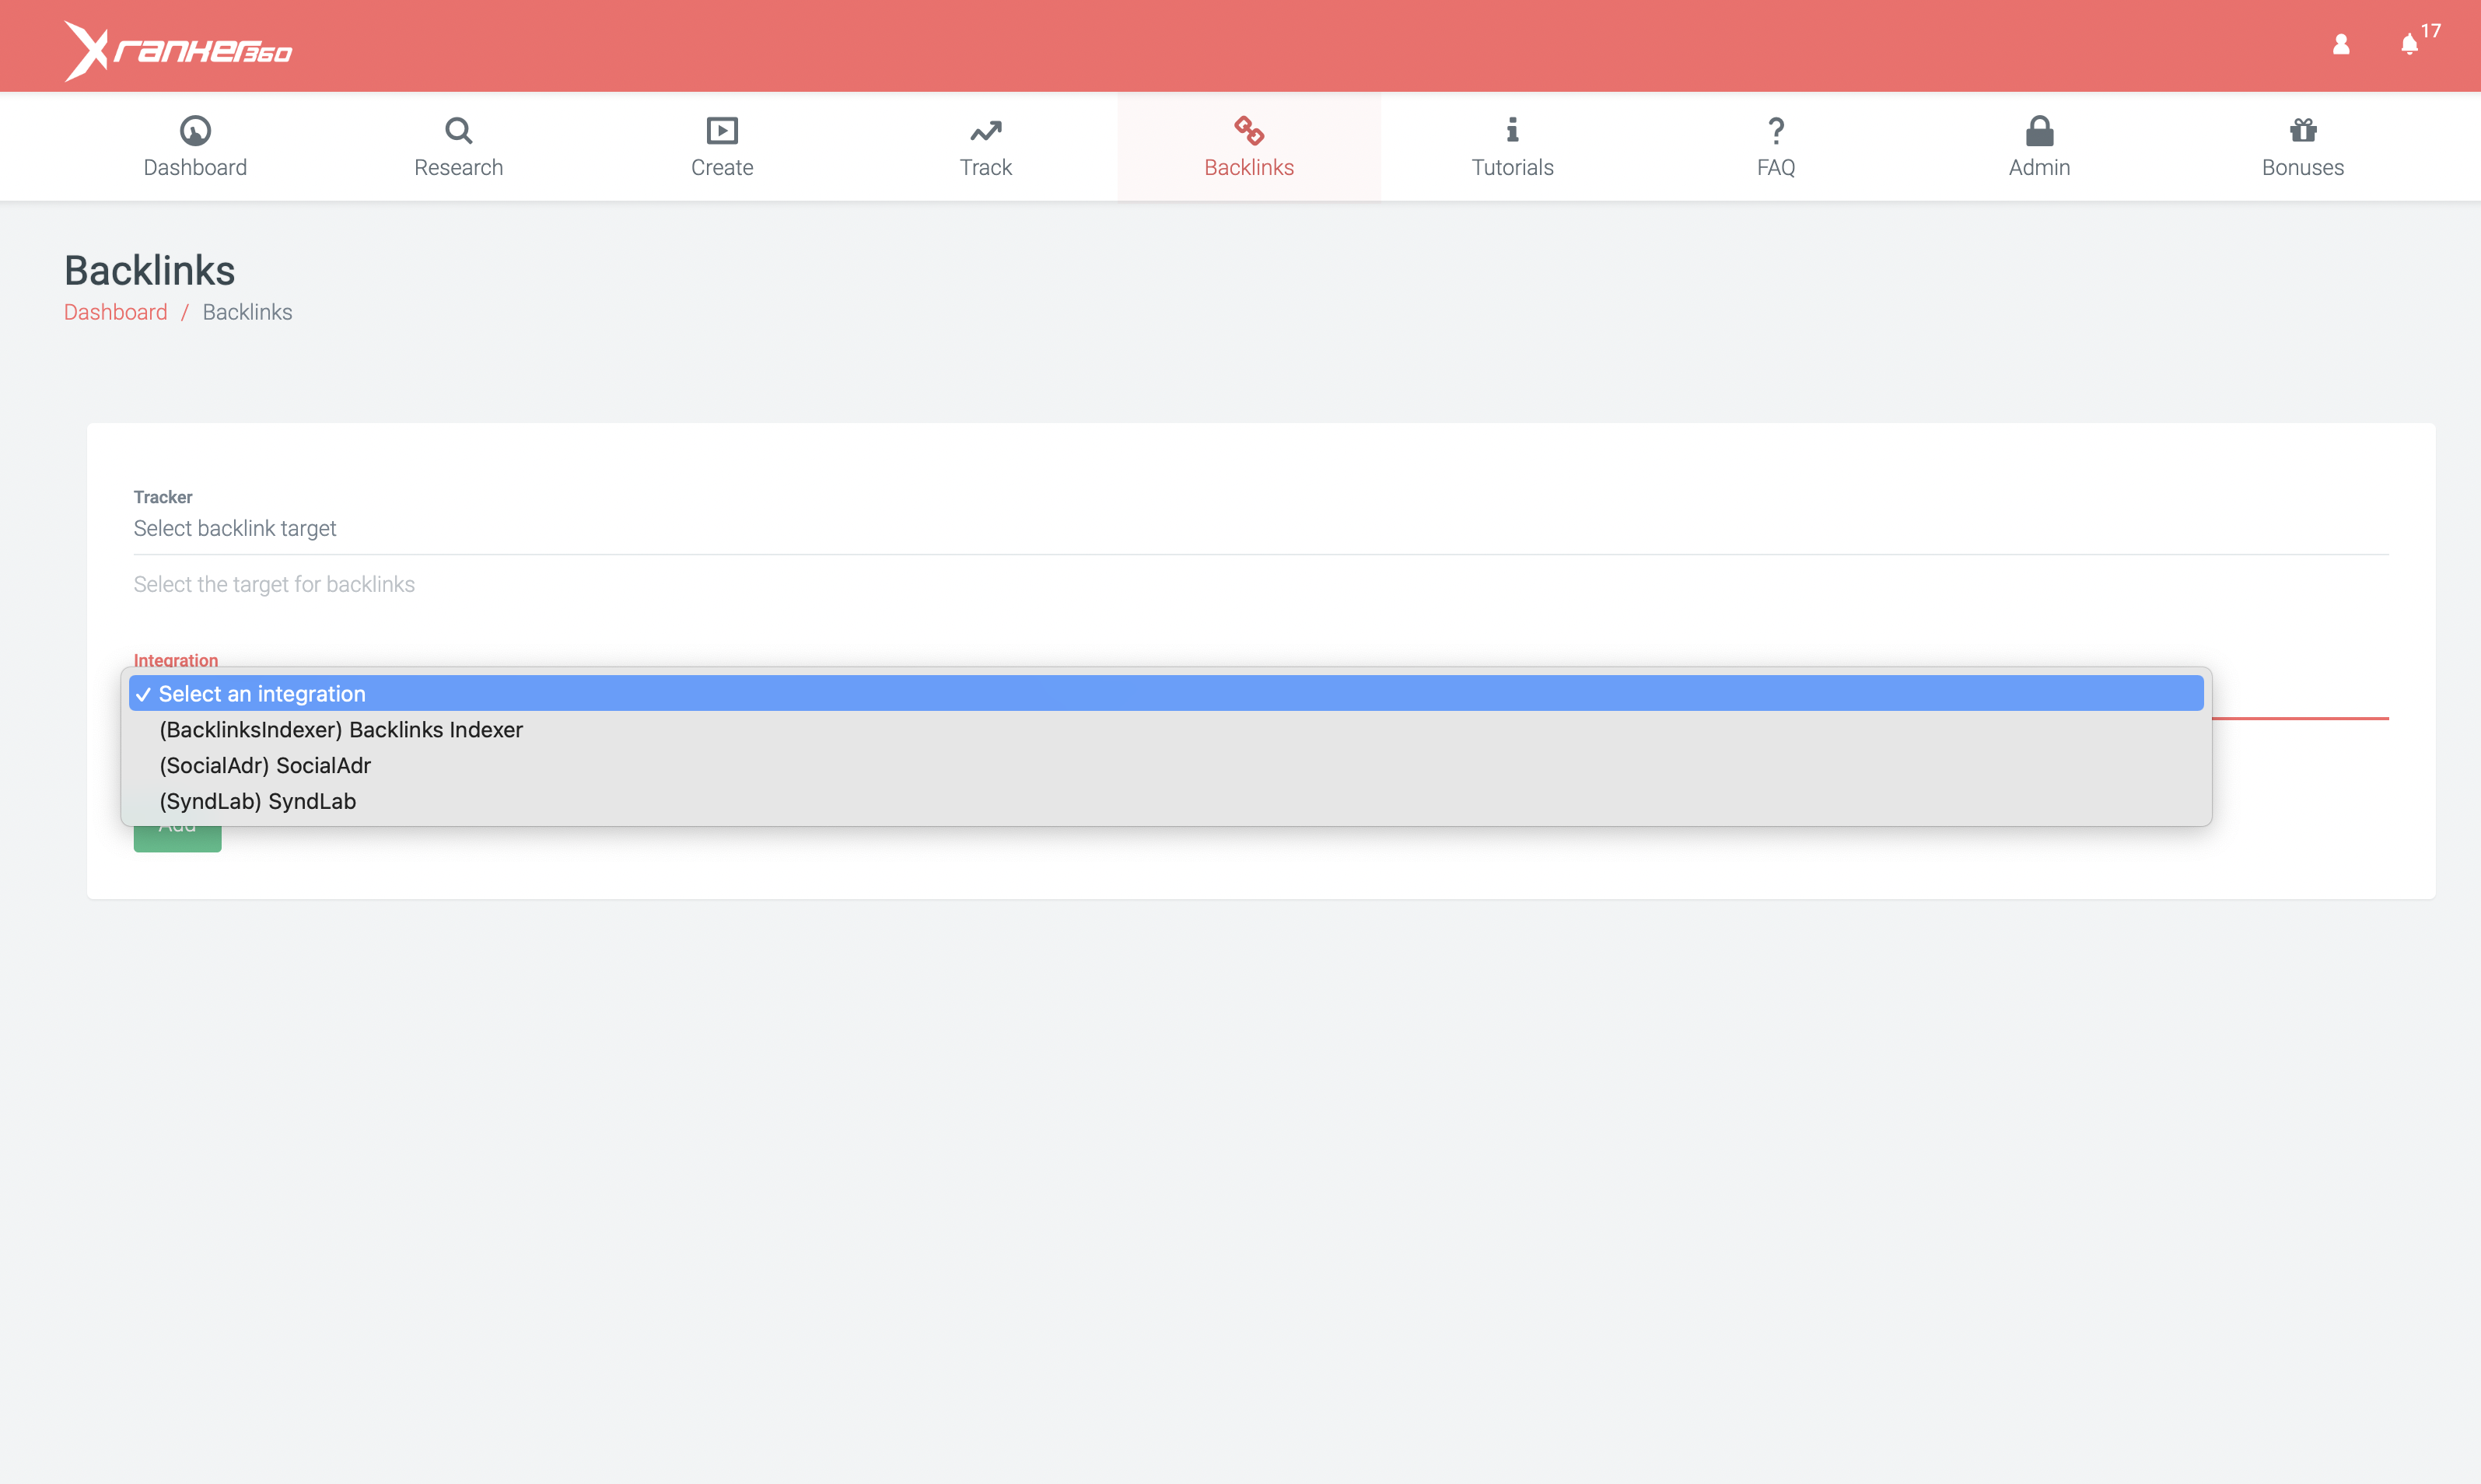Click the Backlinks chain icon
This screenshot has width=2481, height=1484.
click(x=1249, y=130)
